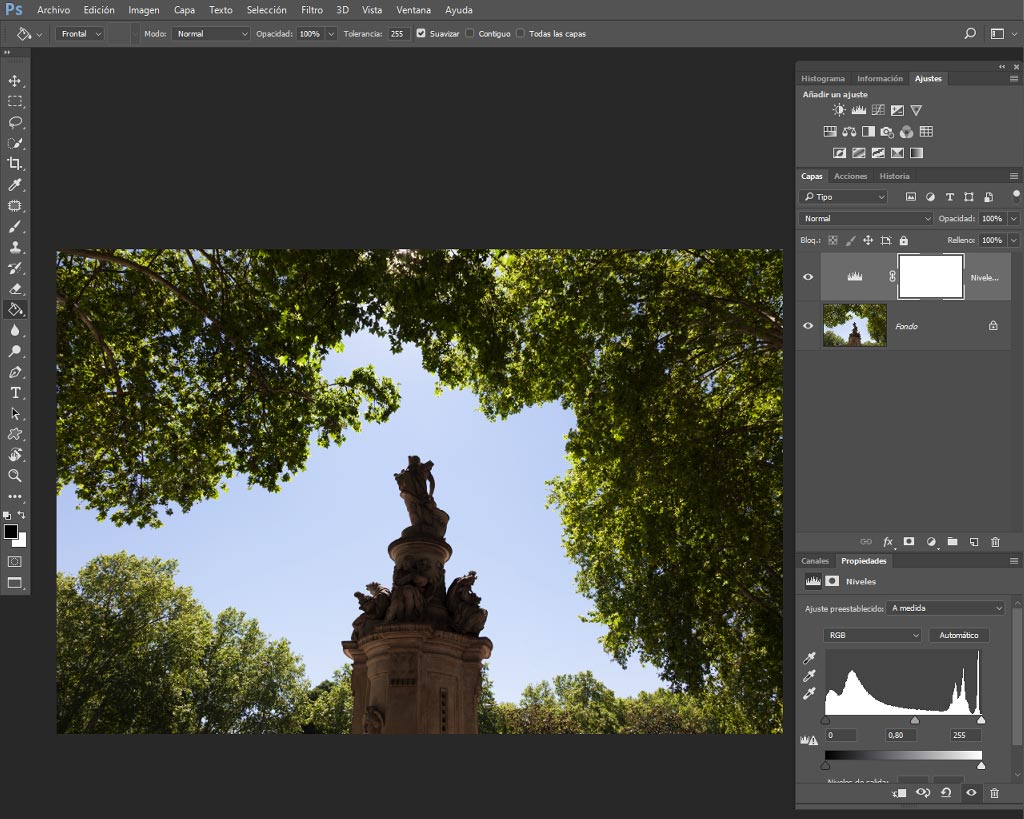Open the Opacidad dropdown in options bar
This screenshot has width=1024, height=819.
(x=331, y=34)
